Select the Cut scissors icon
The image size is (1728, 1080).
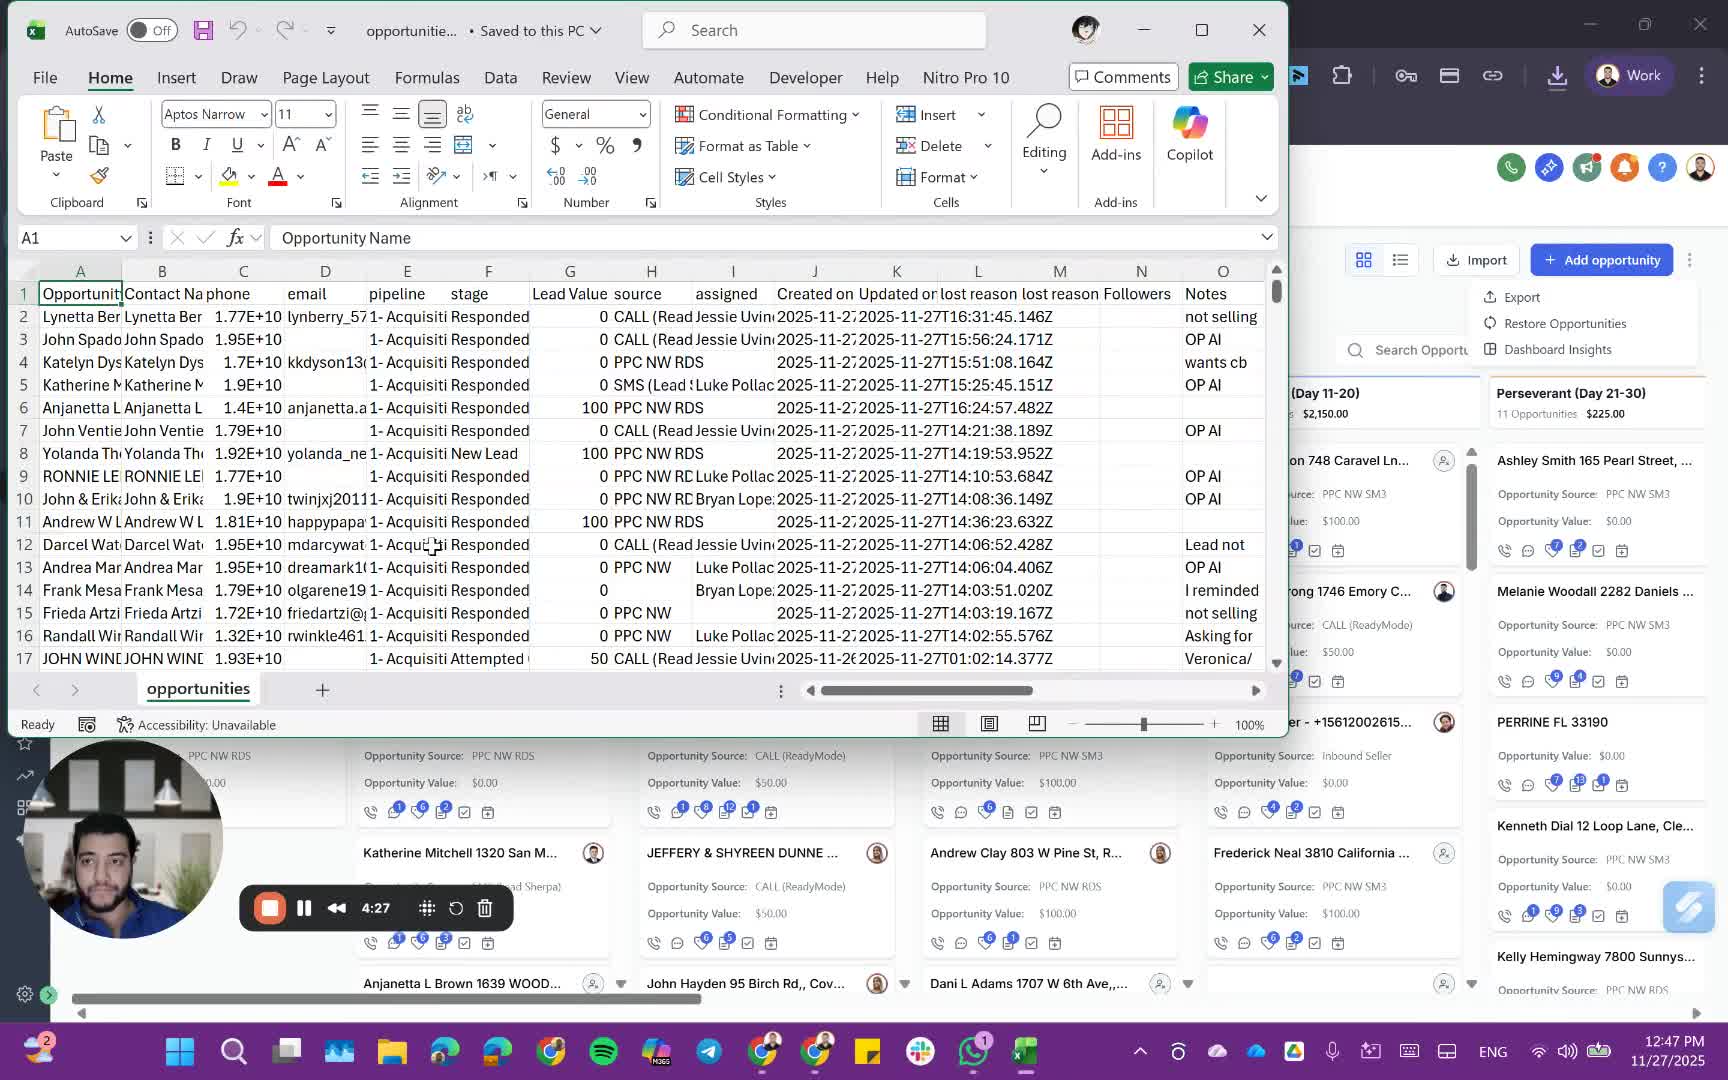pyautogui.click(x=99, y=115)
